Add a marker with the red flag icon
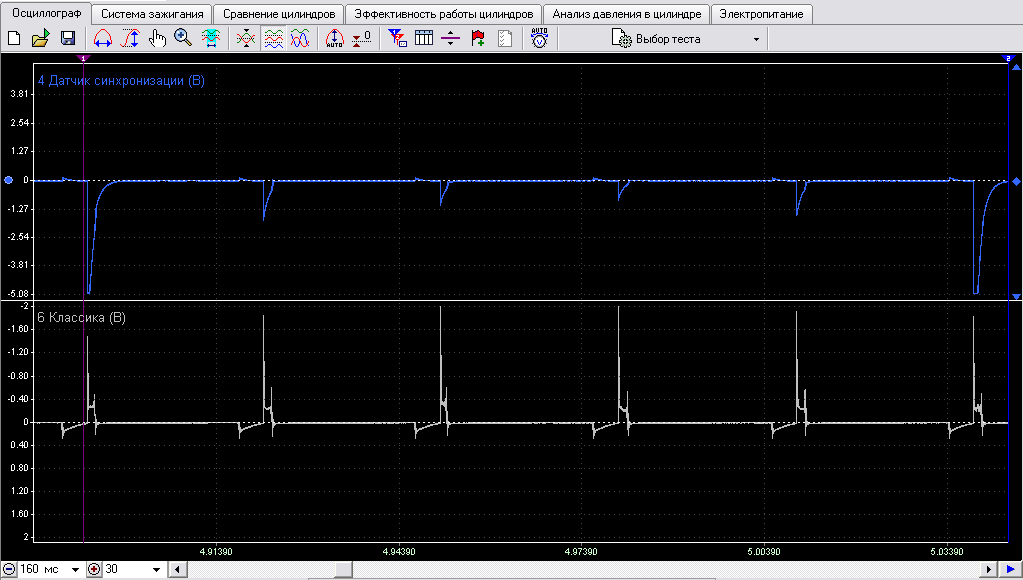This screenshot has height=580, width=1023. [478, 39]
